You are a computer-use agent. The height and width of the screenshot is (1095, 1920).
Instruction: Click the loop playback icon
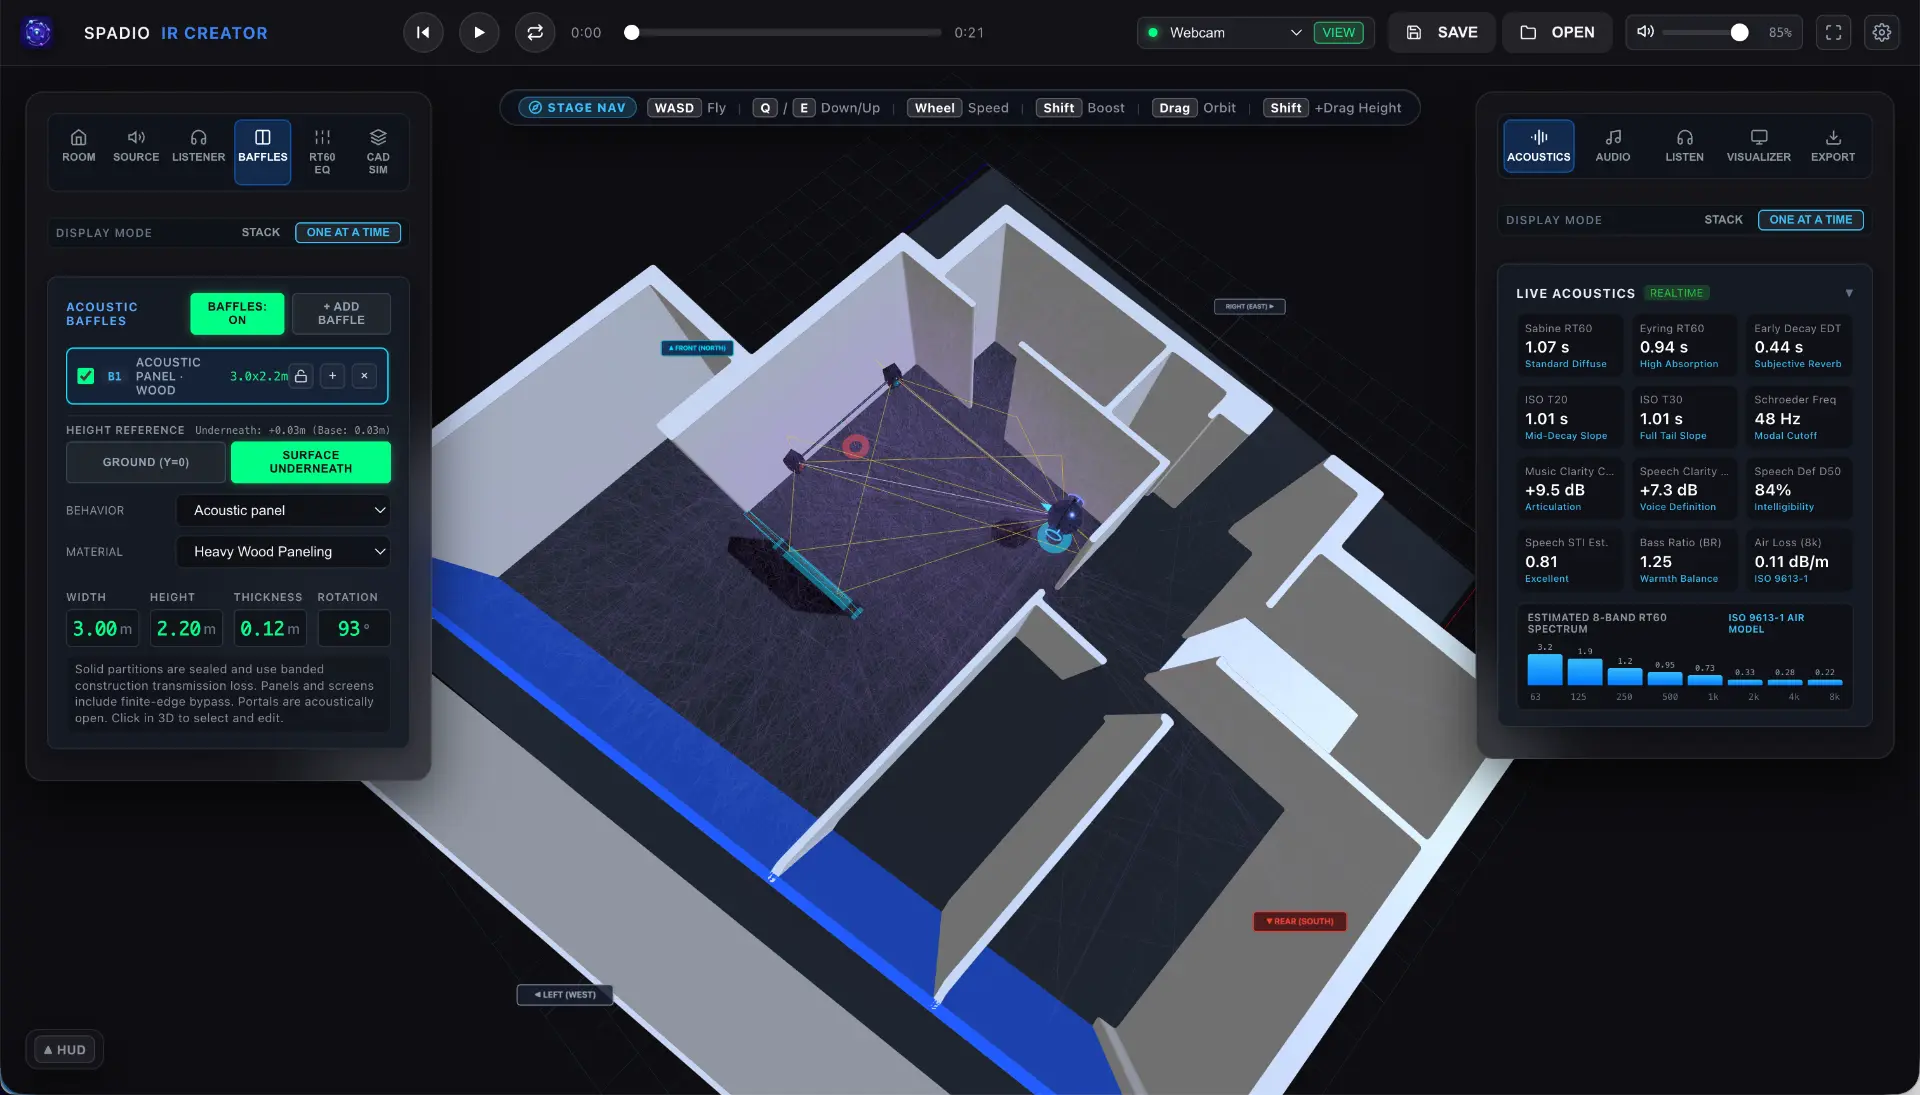point(535,33)
